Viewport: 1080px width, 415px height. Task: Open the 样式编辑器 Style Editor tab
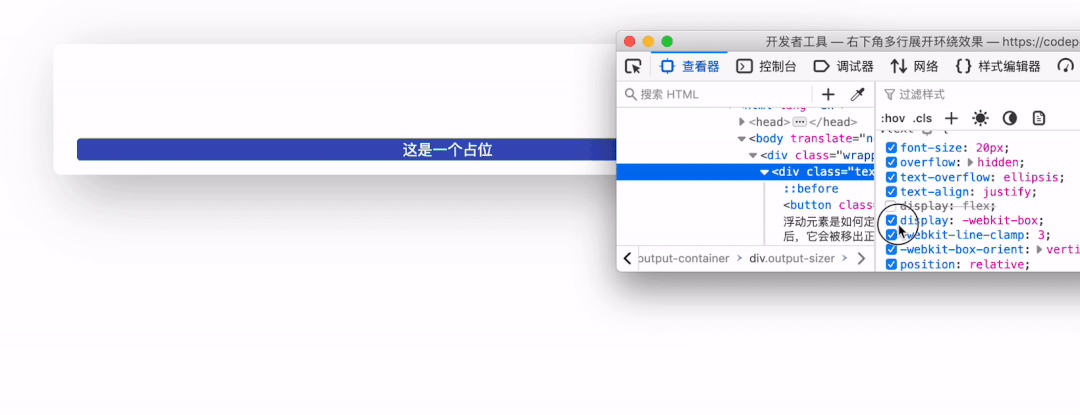[x=998, y=66]
